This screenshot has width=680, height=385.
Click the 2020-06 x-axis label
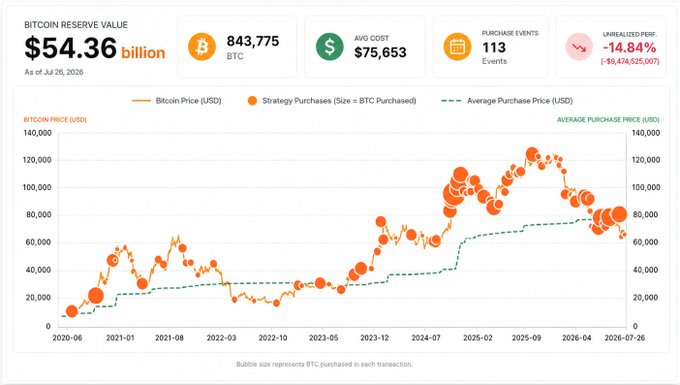(x=67, y=338)
